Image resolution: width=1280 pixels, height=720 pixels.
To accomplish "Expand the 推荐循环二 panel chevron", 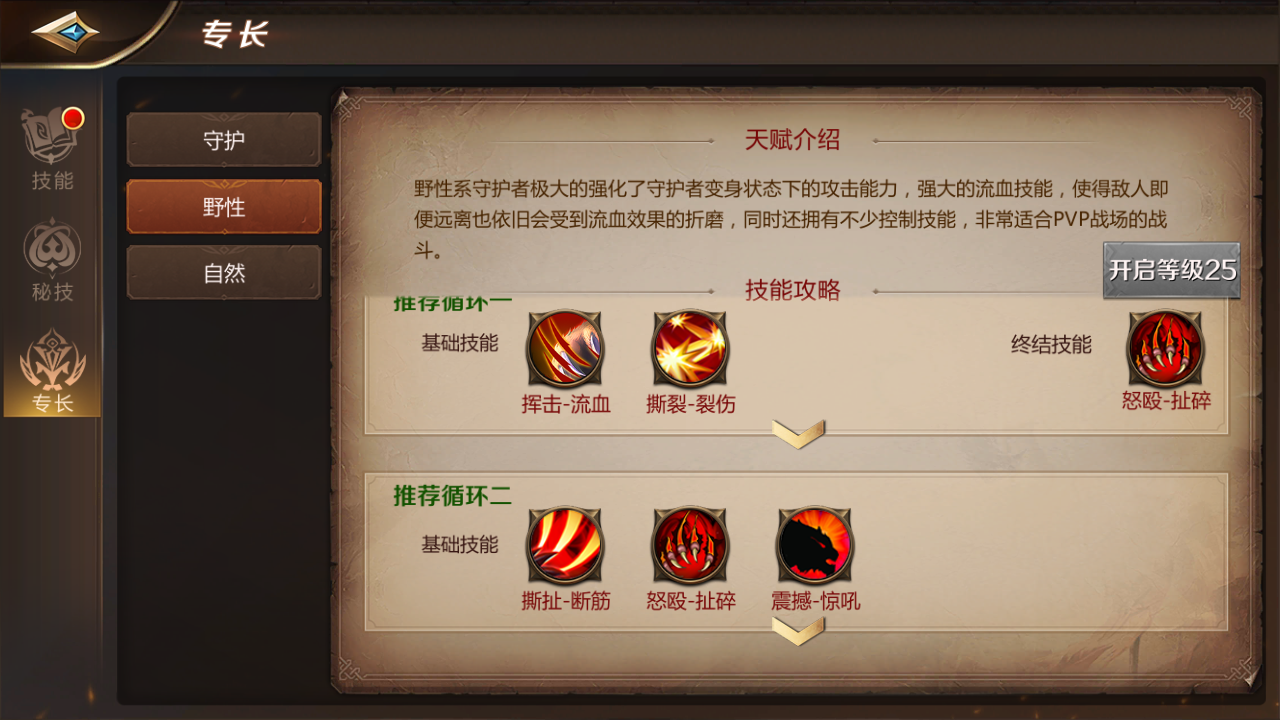I will pyautogui.click(x=798, y=630).
